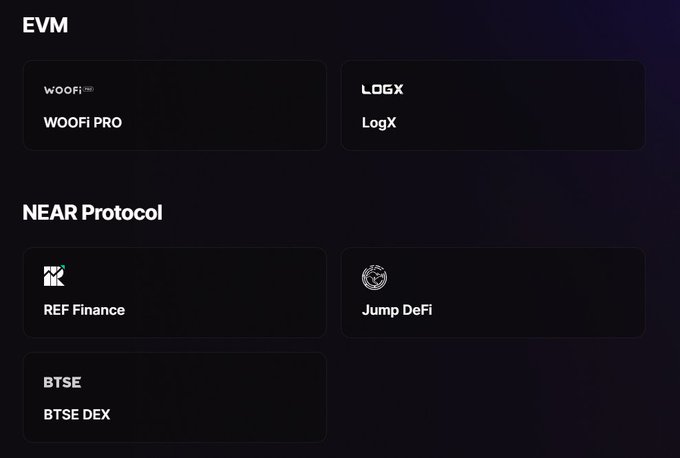This screenshot has height=458, width=680.
Task: Click the EVM section heading
Action: tap(45, 25)
